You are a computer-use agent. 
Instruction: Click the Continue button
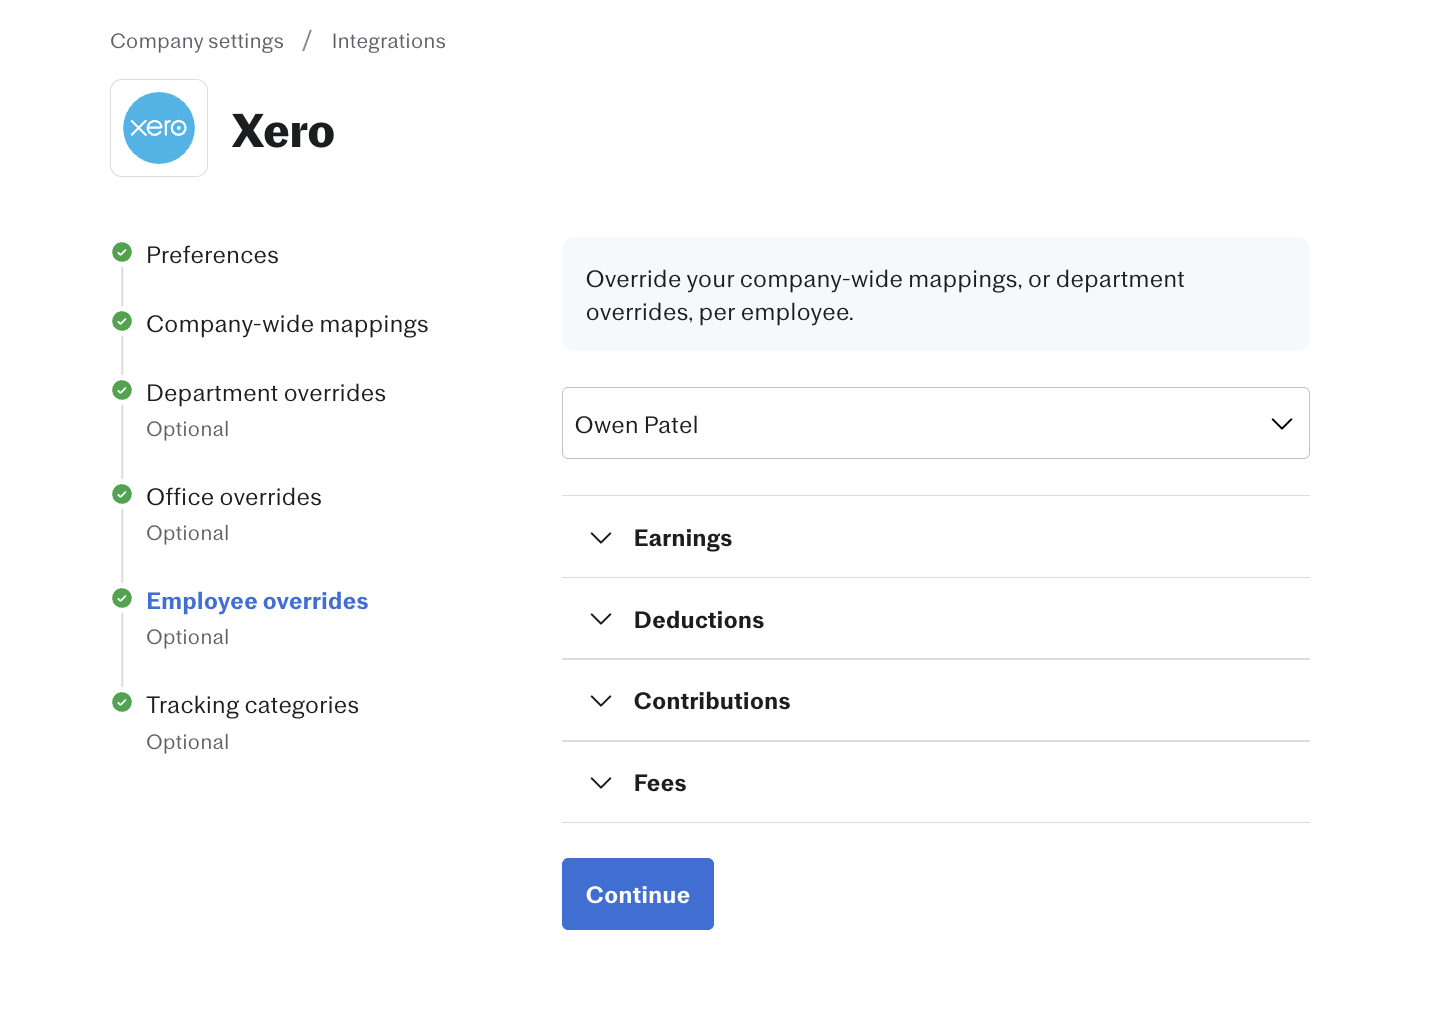[x=638, y=894]
